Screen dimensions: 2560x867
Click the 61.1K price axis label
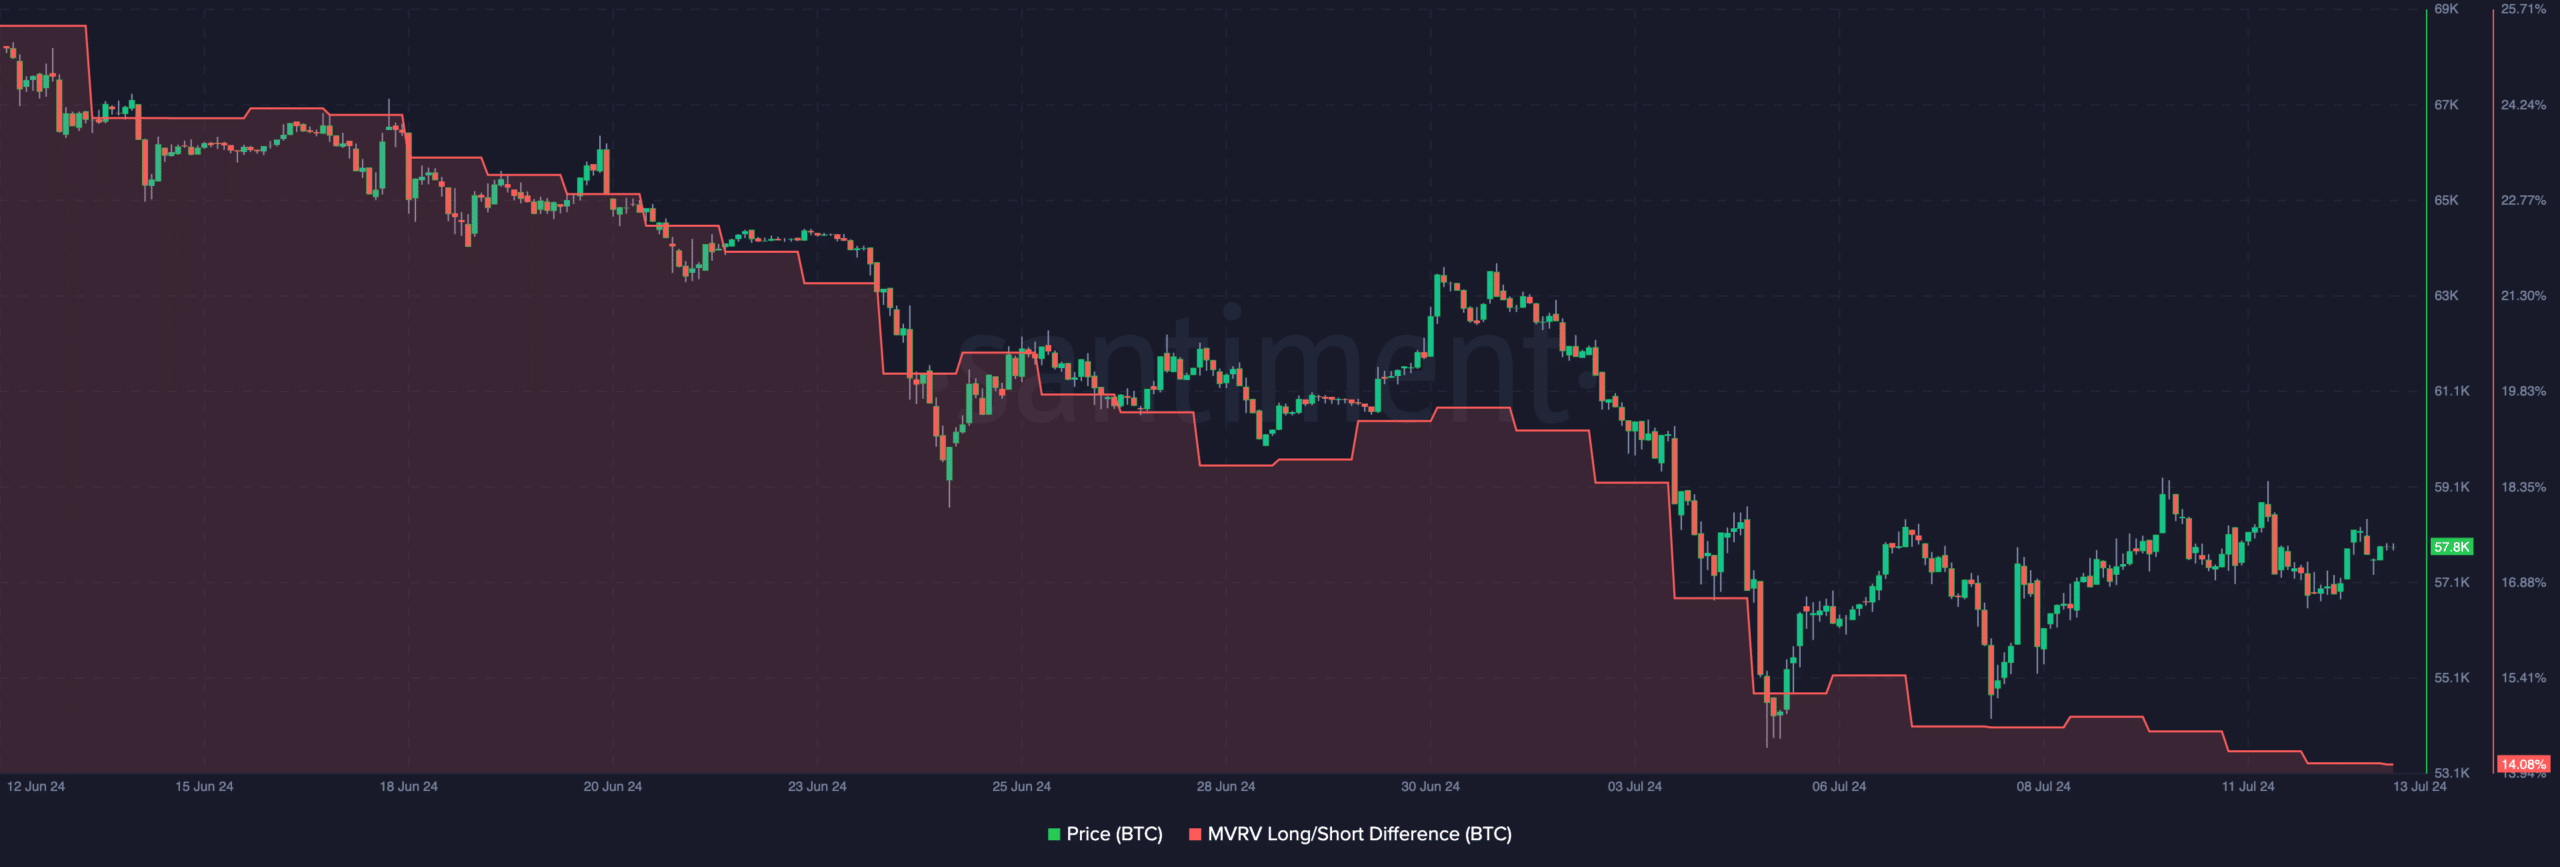2452,391
